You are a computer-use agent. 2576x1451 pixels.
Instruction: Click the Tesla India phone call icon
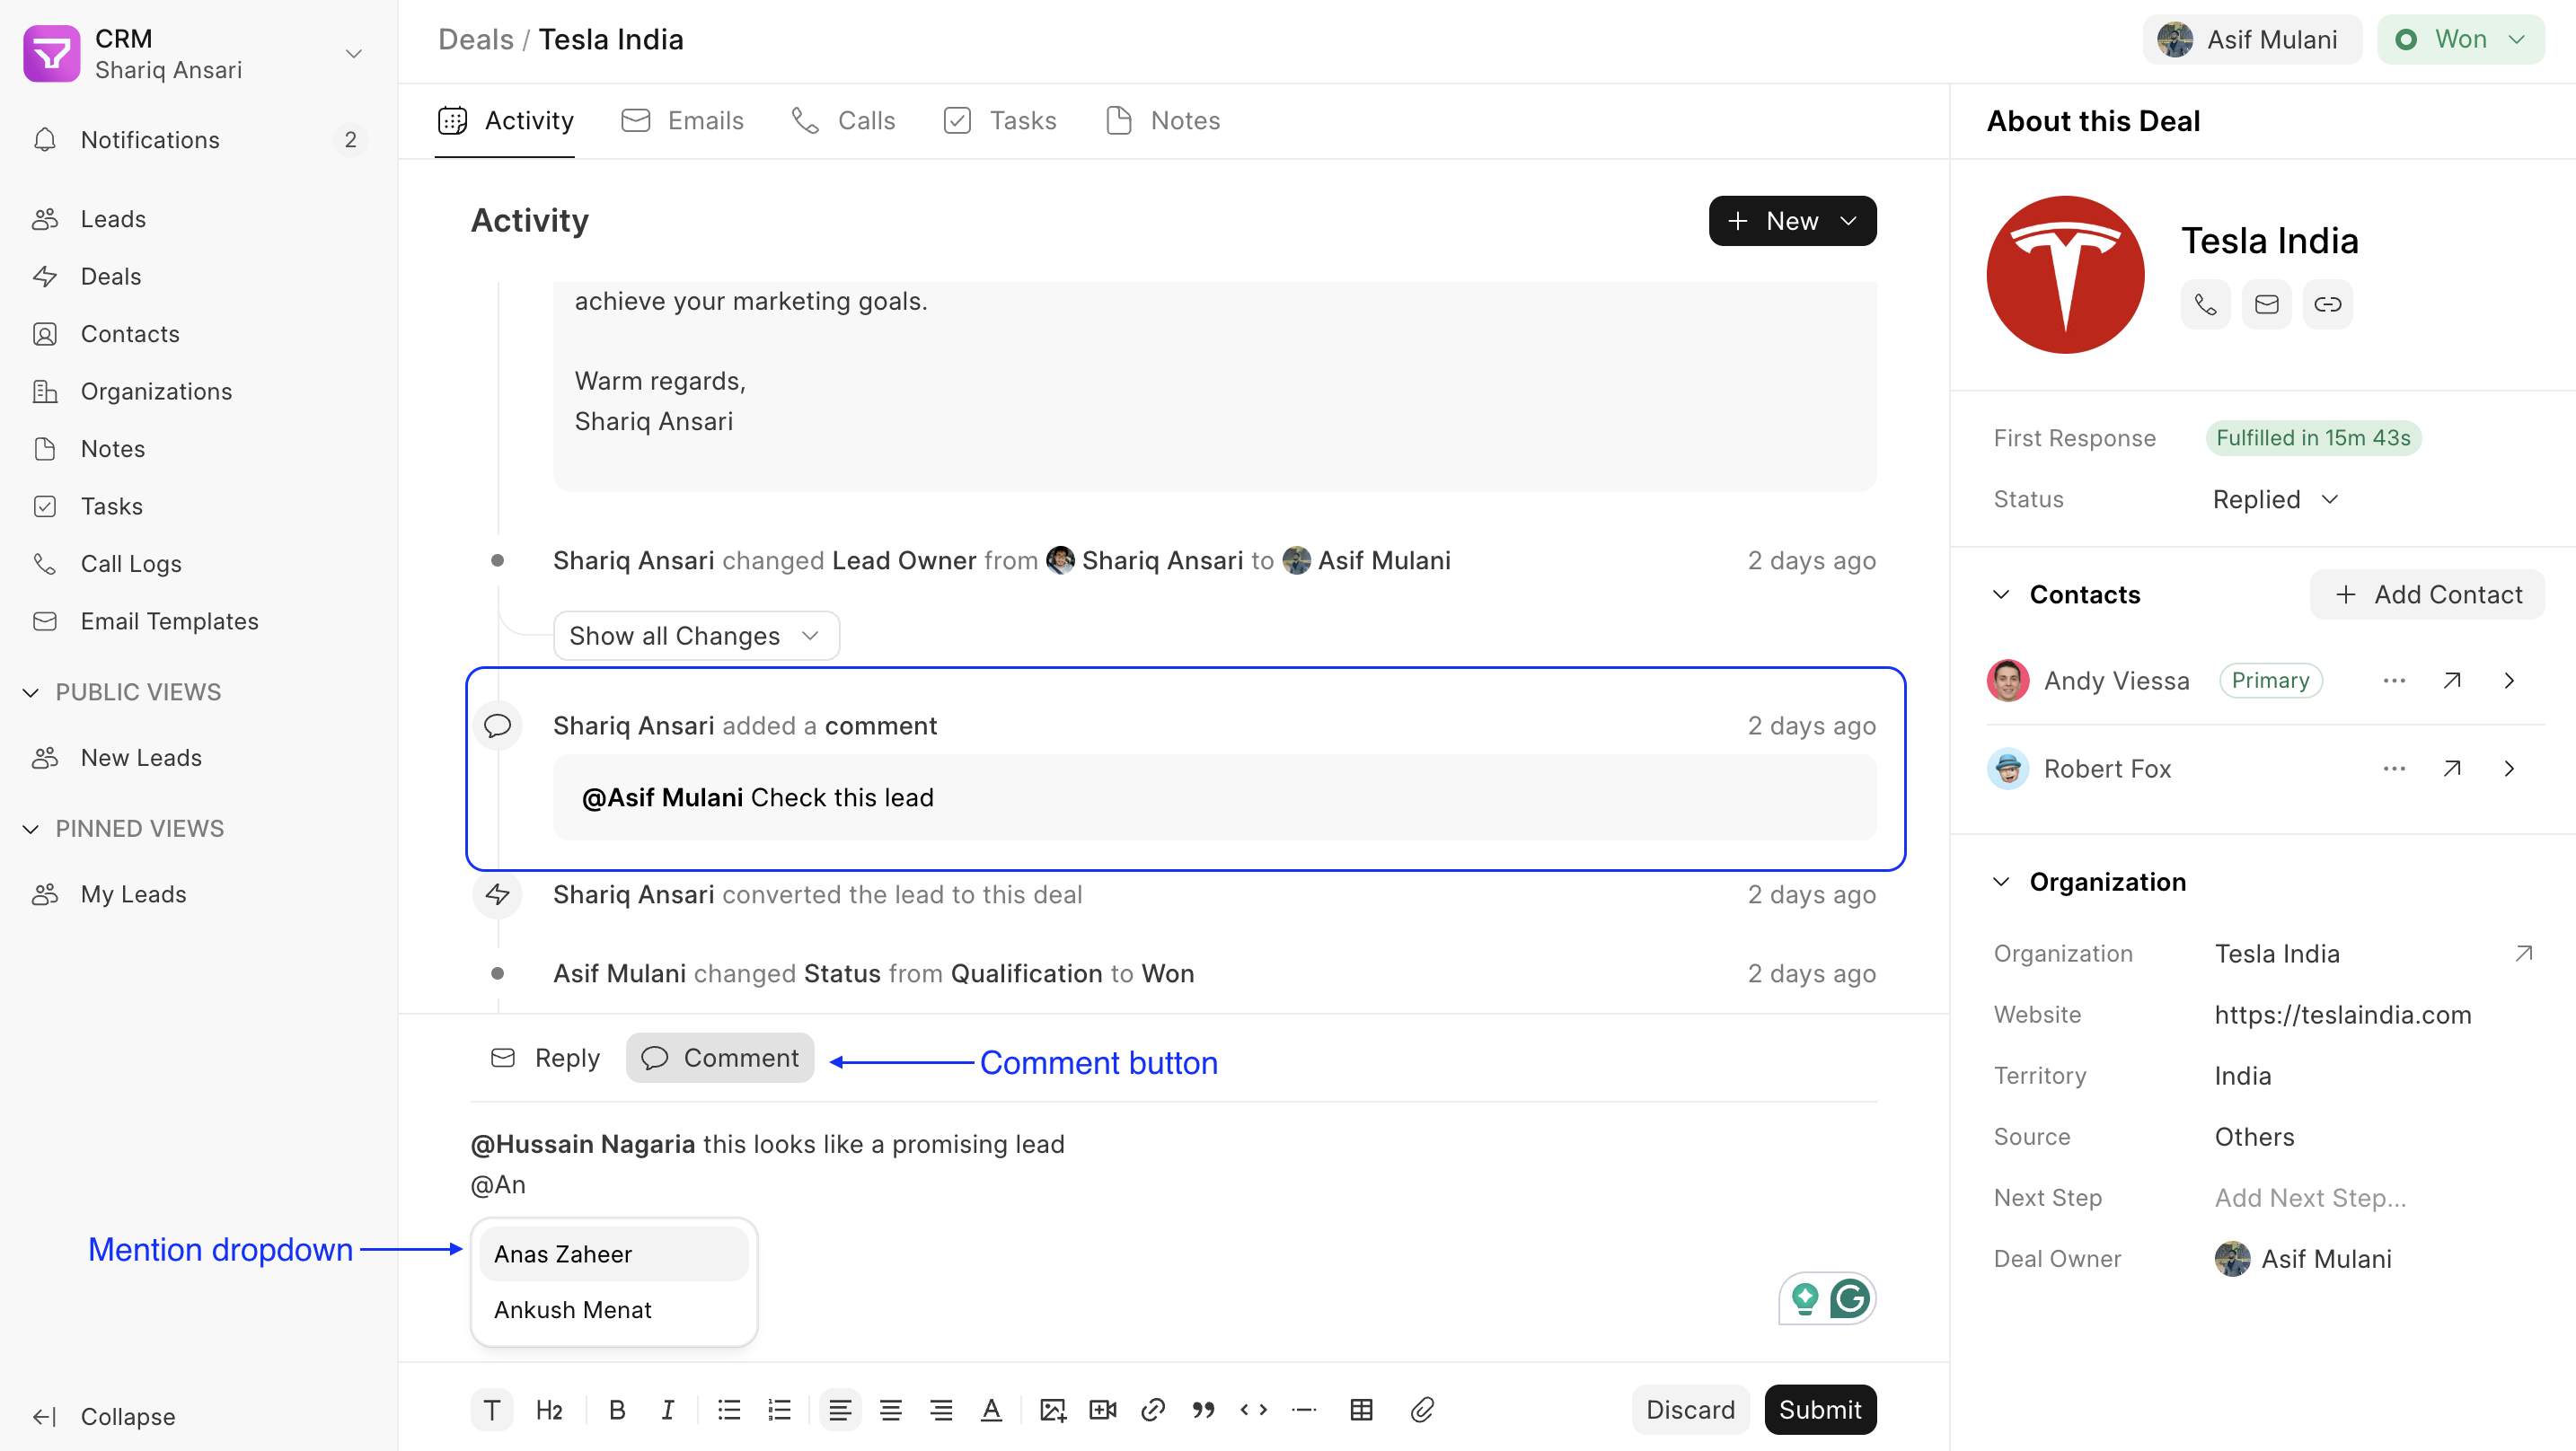(2205, 304)
